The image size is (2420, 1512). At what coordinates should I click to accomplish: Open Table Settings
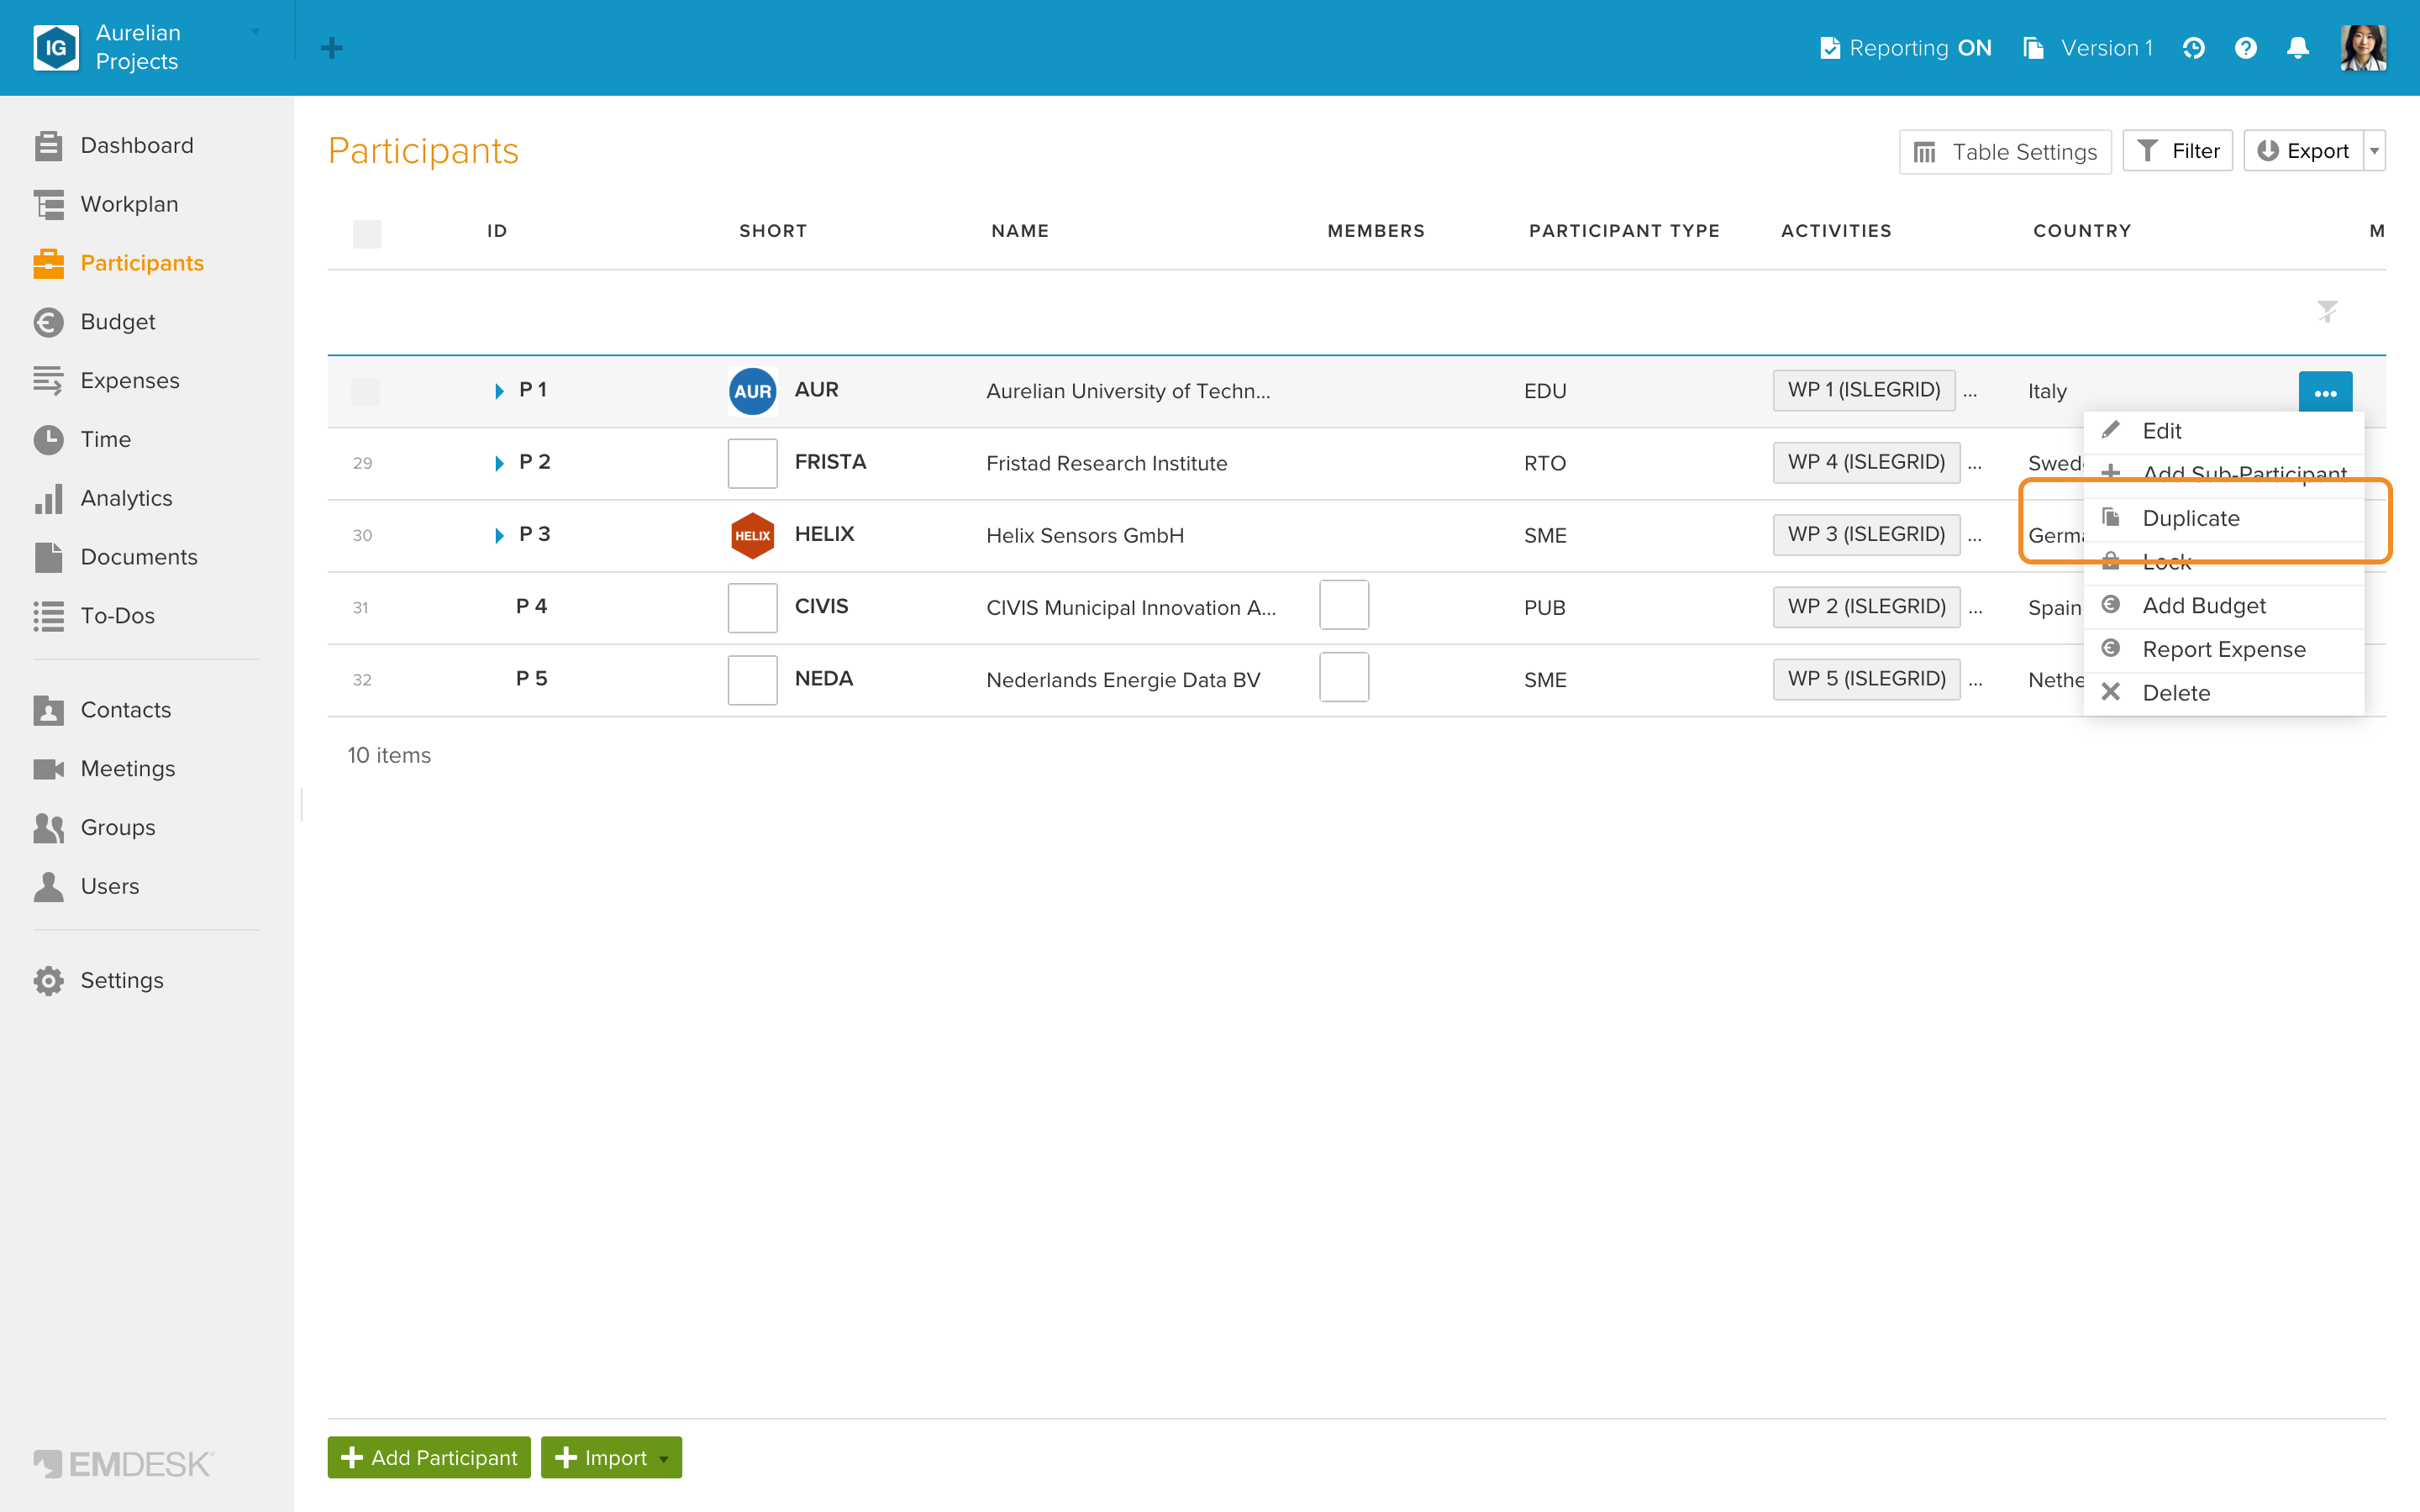[2005, 152]
